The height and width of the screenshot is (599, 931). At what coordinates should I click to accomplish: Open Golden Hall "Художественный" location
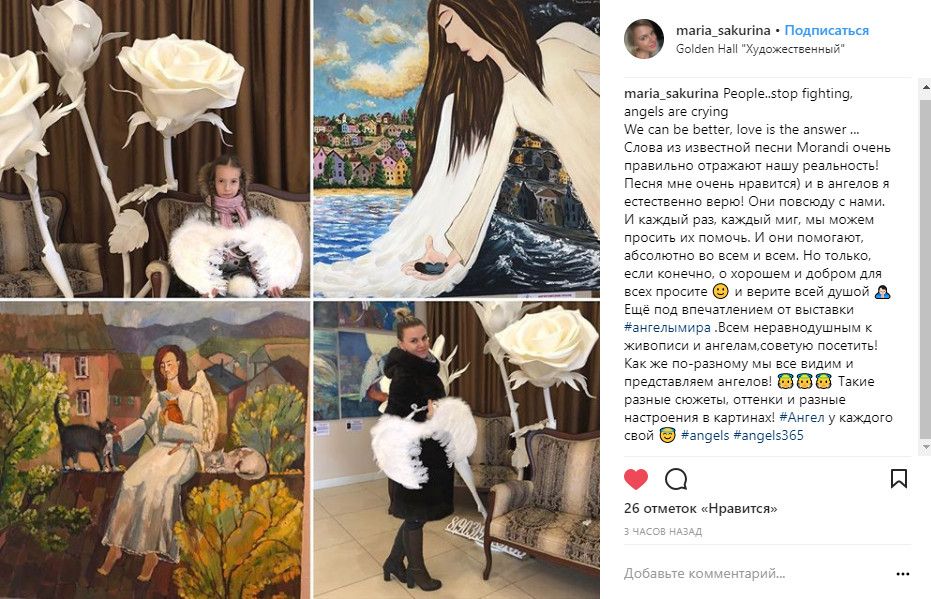tap(760, 49)
